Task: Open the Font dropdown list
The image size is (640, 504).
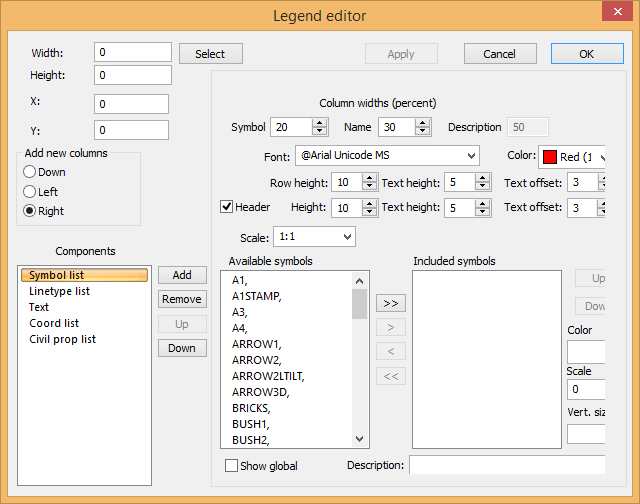Action: point(470,156)
